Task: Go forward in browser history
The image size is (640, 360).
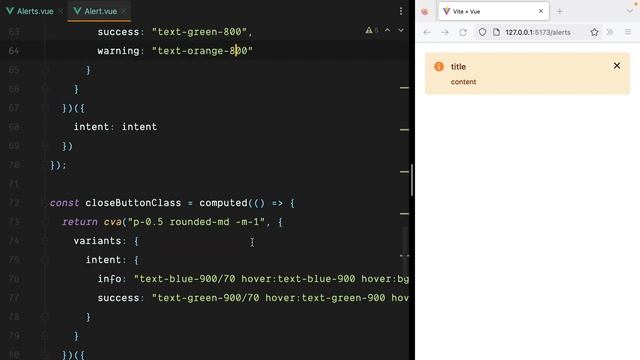Action: coord(445,32)
